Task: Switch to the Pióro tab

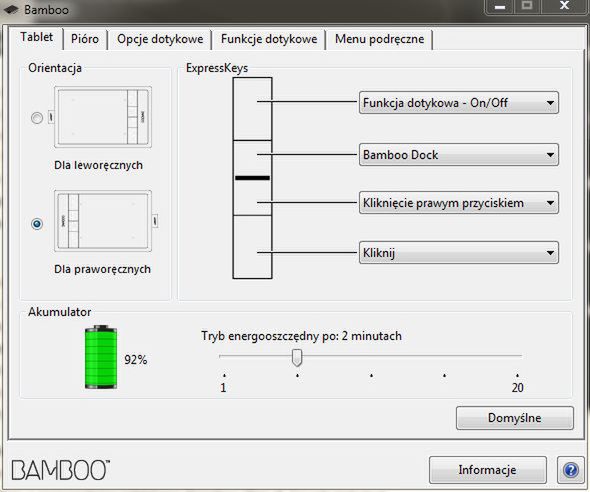Action: [85, 39]
